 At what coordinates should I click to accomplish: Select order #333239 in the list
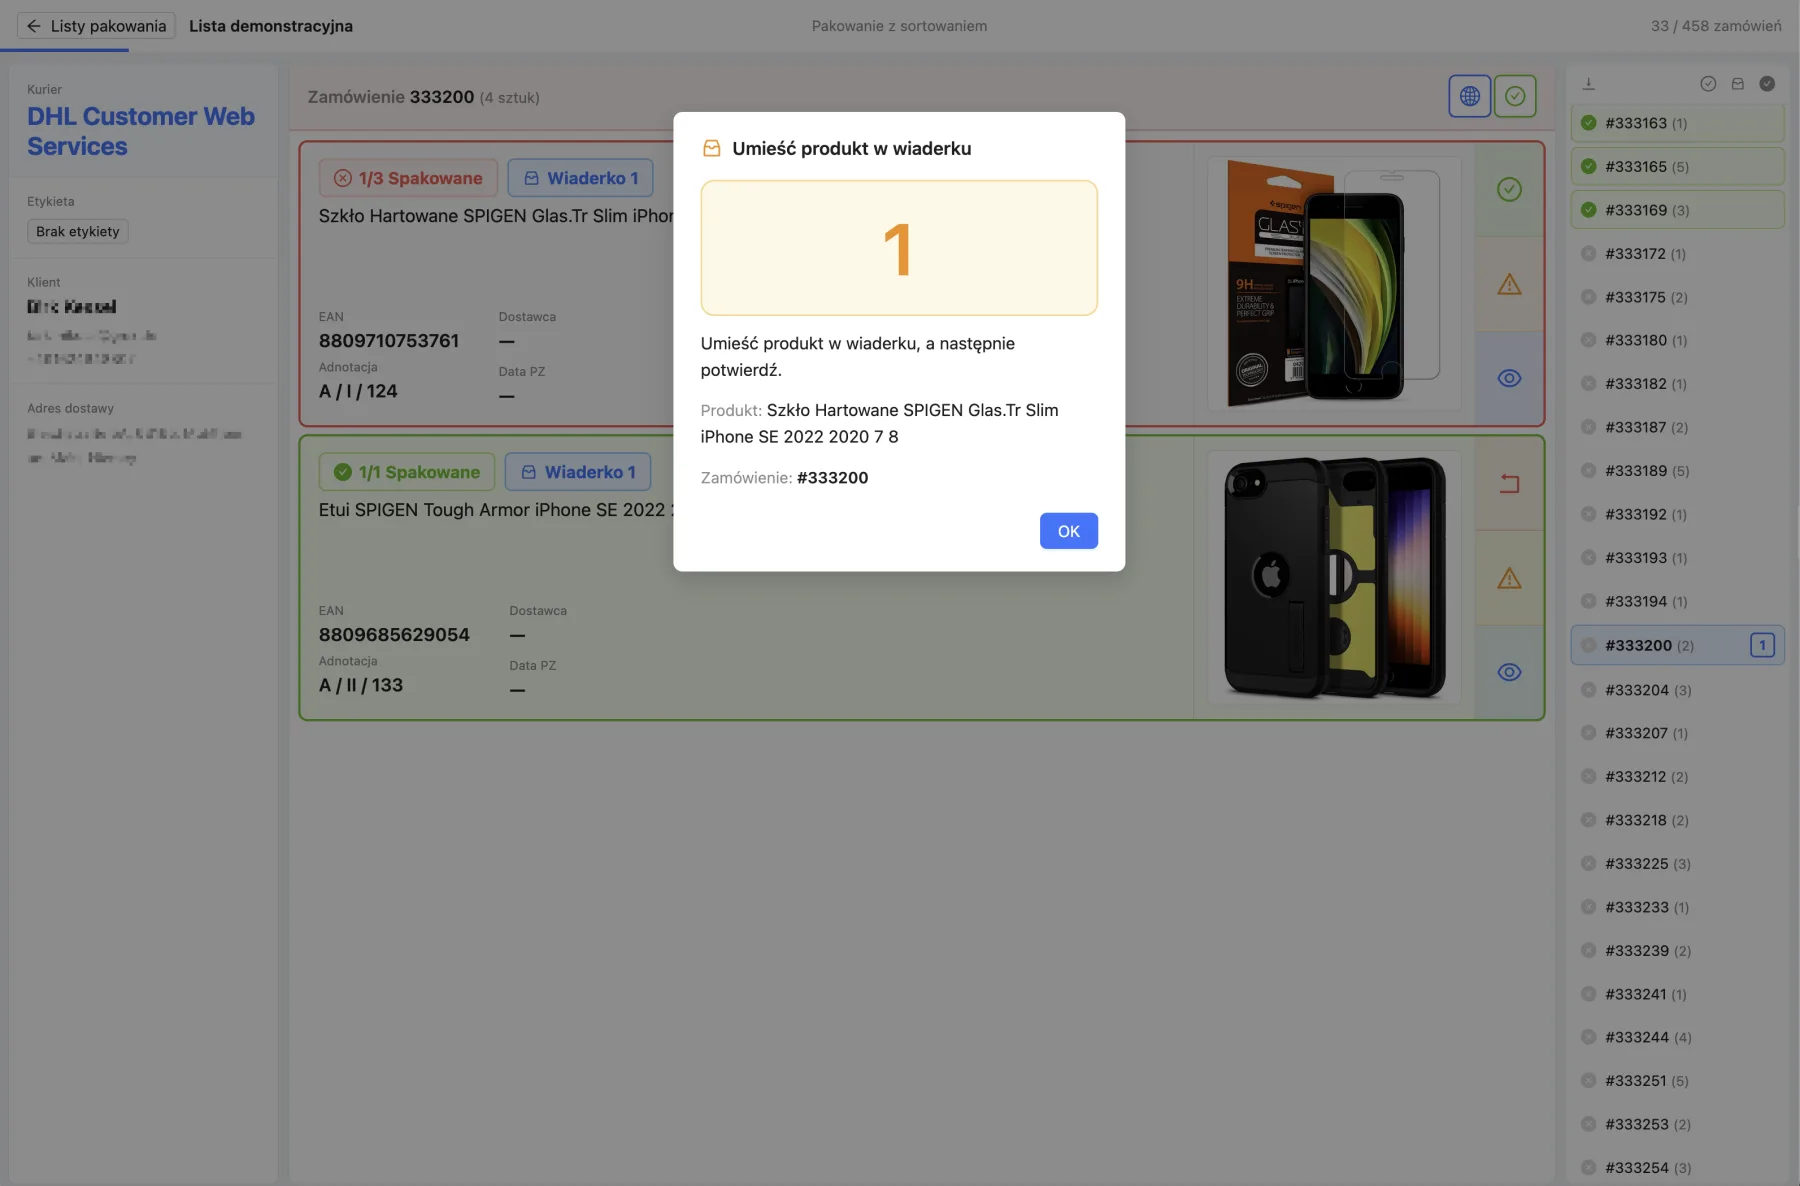click(x=1677, y=951)
